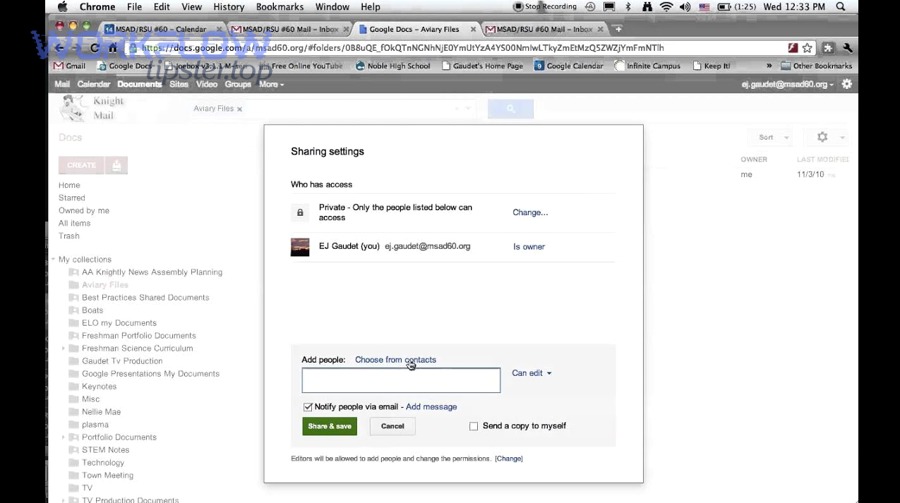900x503 pixels.
Task: Click the upload icon next to Create
Action: click(117, 165)
